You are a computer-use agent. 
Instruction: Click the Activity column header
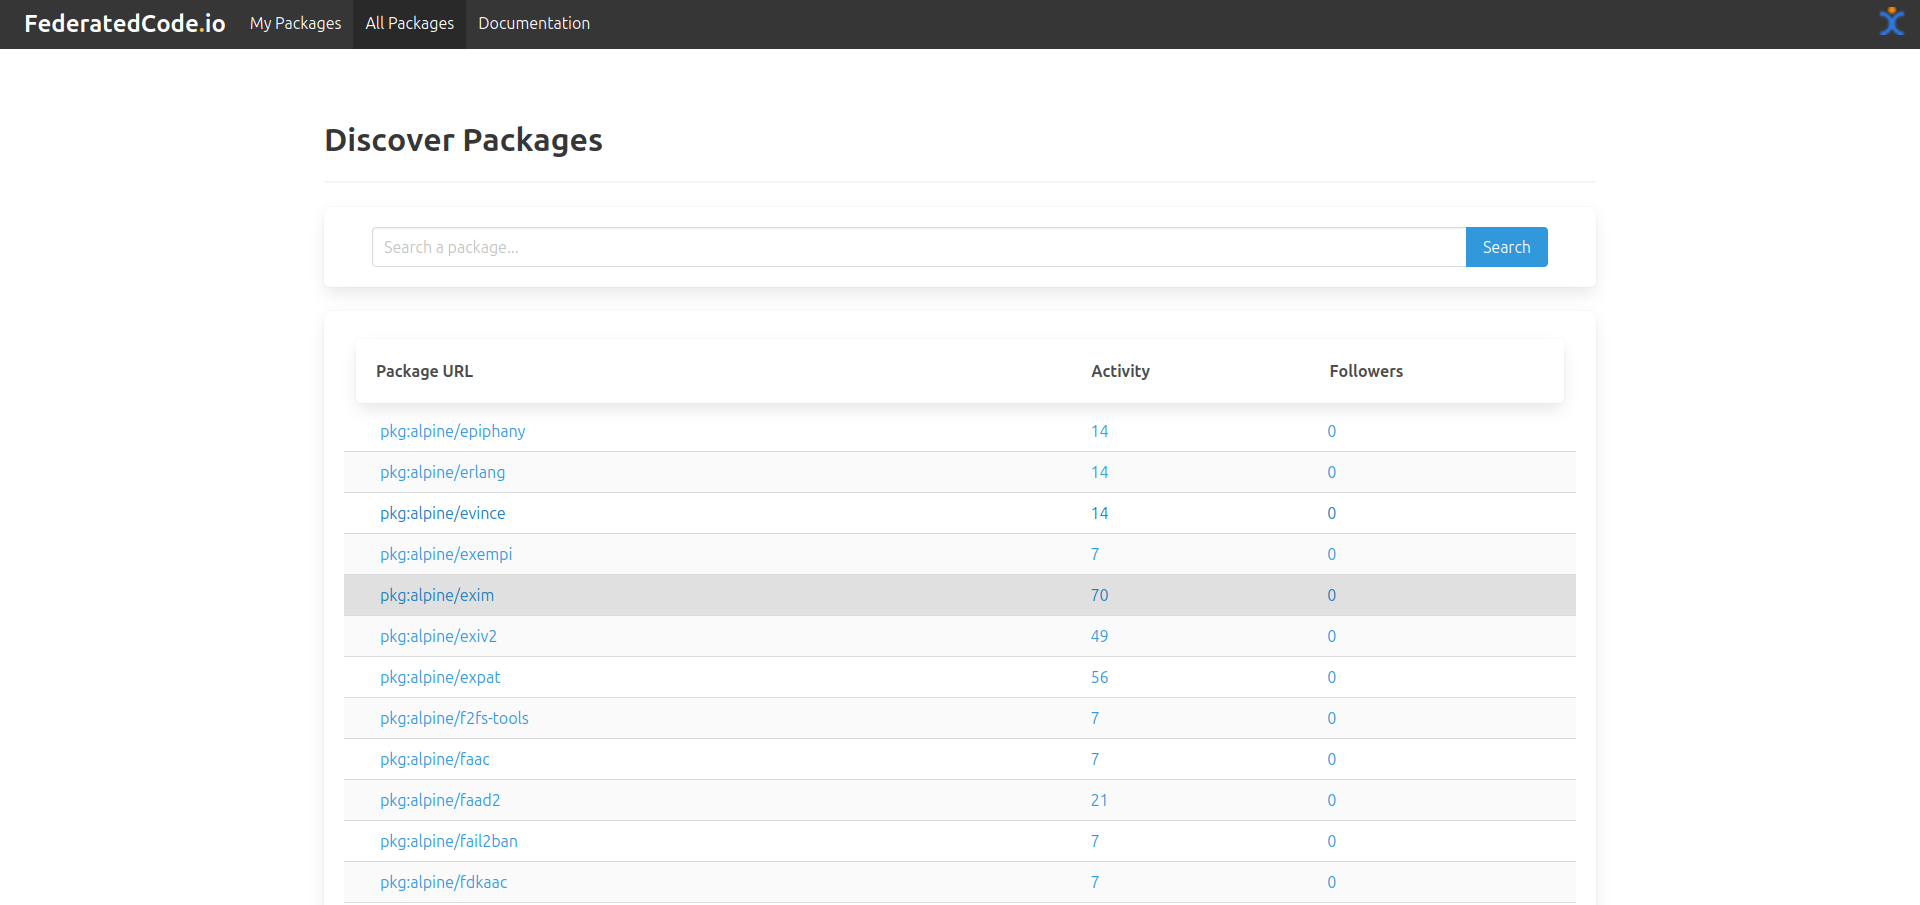(x=1120, y=371)
